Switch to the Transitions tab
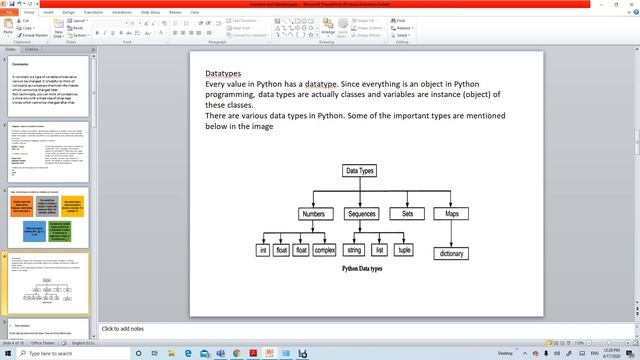This screenshot has width=640, height=360. coord(93,12)
